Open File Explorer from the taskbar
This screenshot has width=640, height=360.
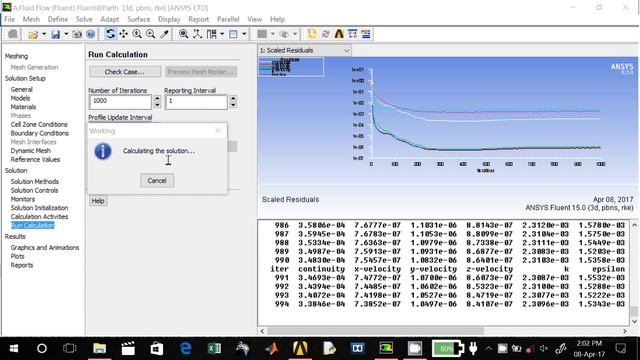point(99,348)
